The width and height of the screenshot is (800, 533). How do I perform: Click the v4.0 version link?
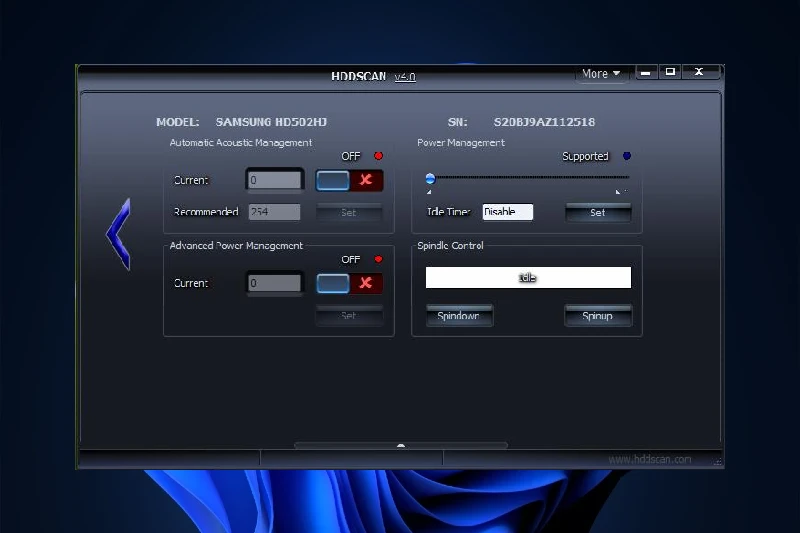(405, 77)
